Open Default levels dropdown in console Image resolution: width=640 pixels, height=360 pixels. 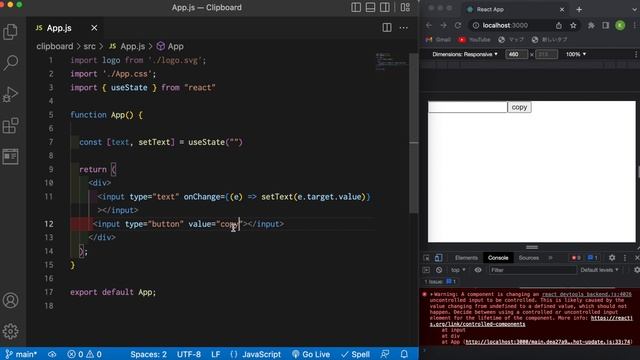[599, 270]
